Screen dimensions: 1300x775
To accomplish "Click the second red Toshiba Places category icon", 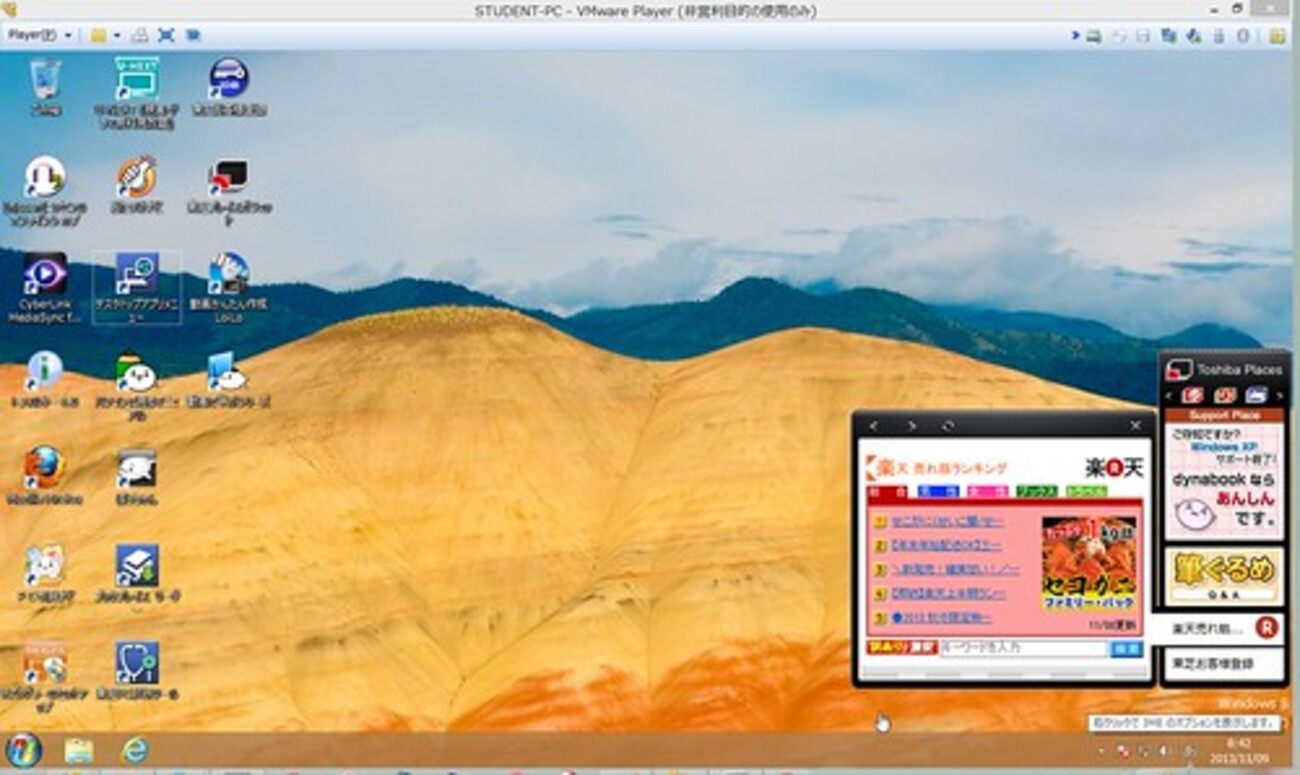I will 1225,396.
